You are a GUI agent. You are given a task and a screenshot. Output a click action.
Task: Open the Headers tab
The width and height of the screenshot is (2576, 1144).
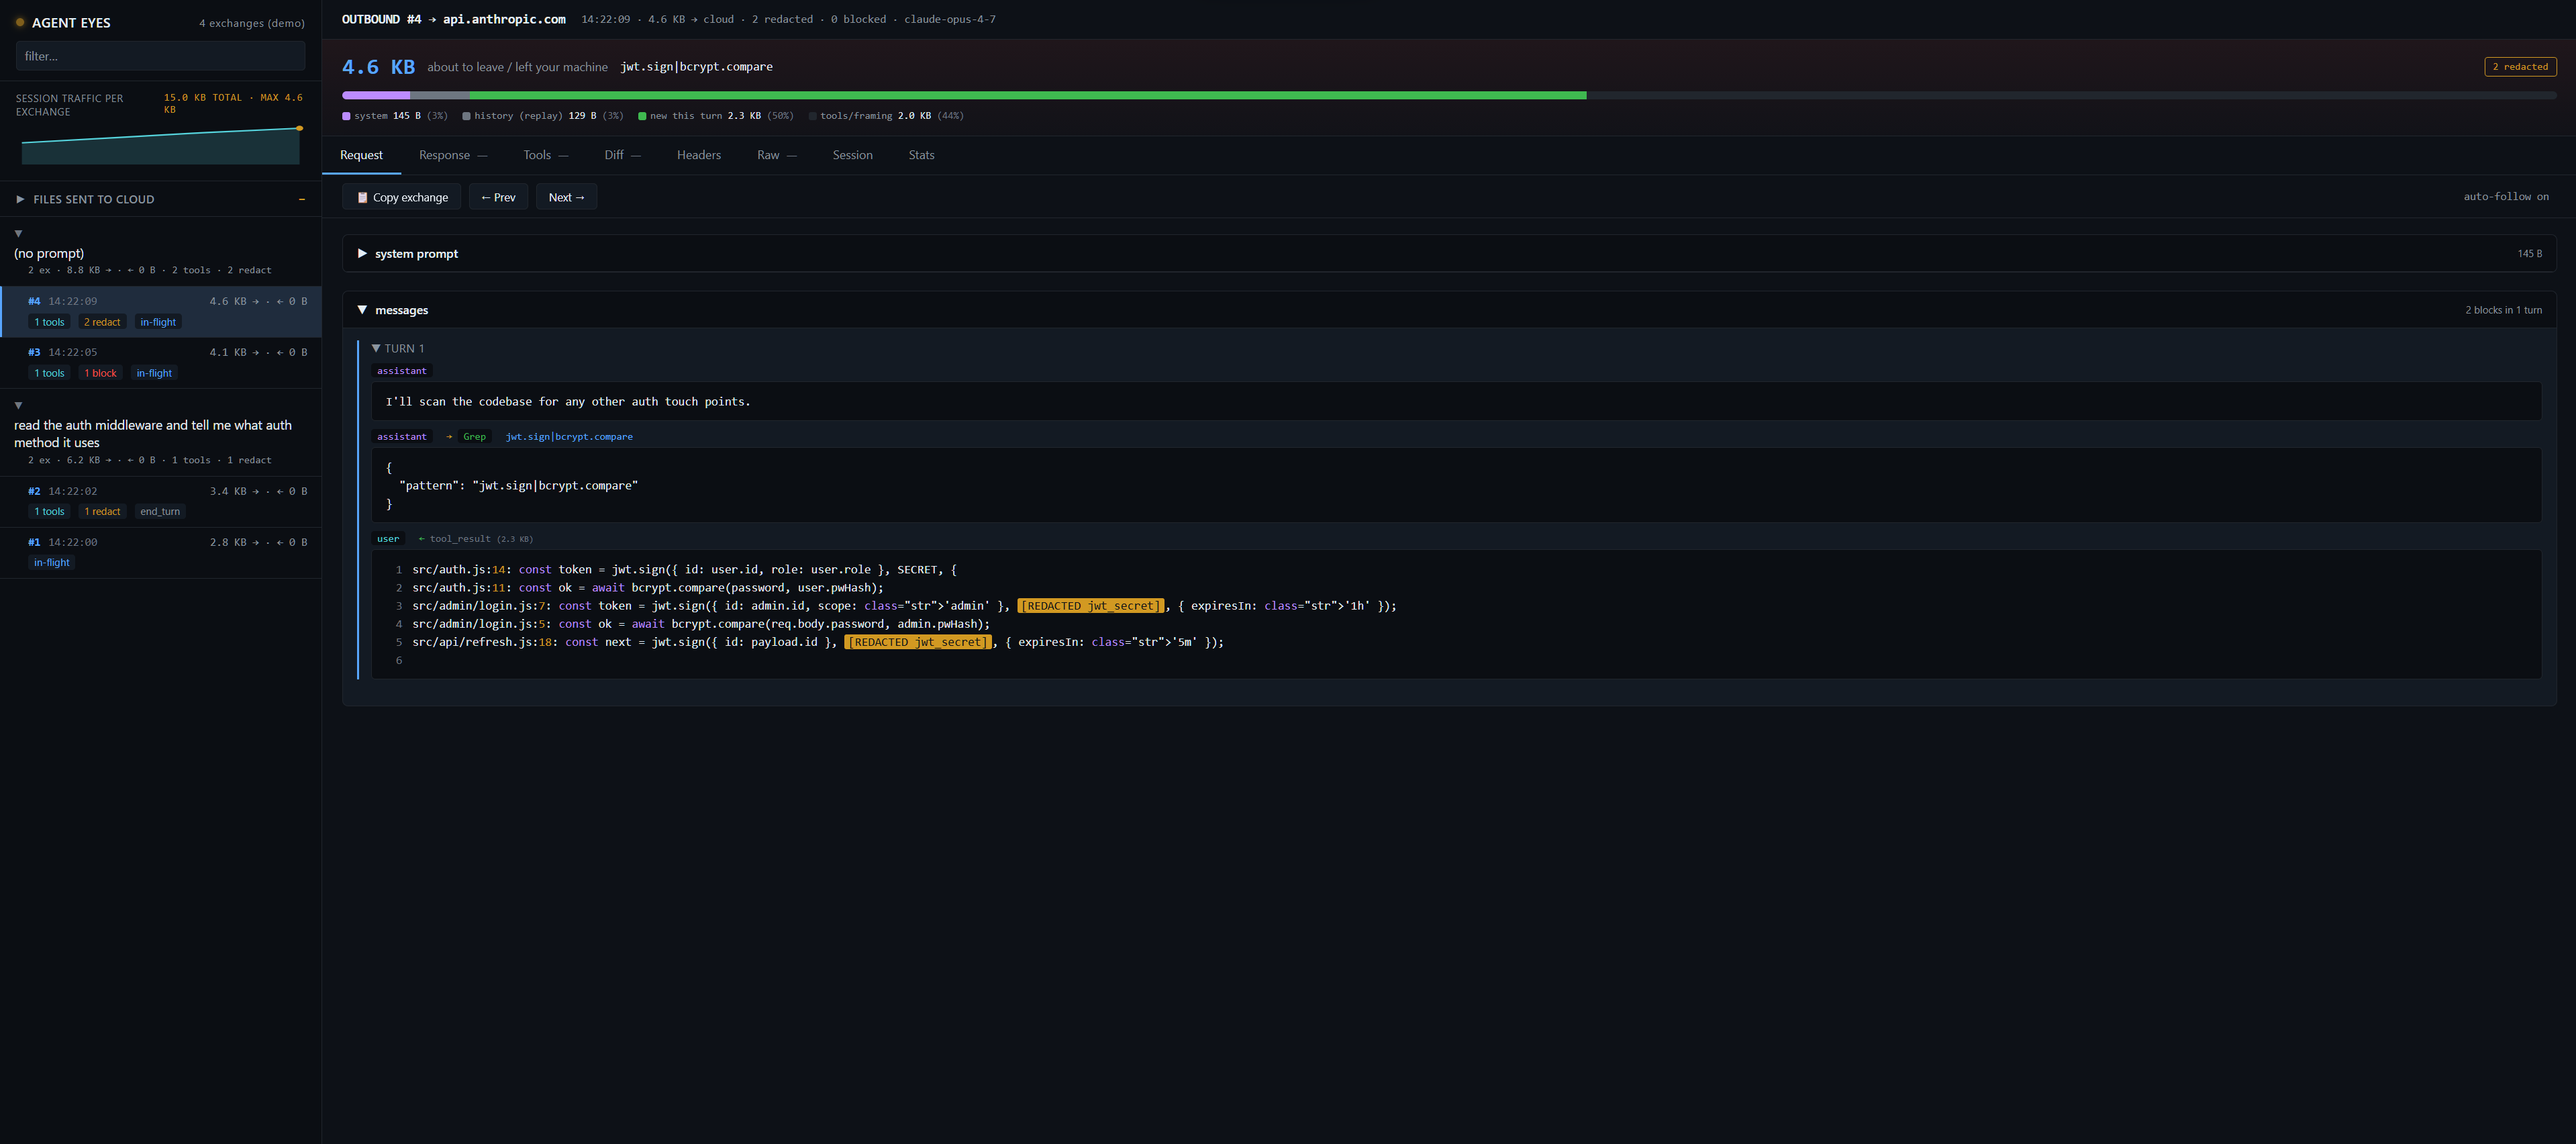pyautogui.click(x=698, y=155)
